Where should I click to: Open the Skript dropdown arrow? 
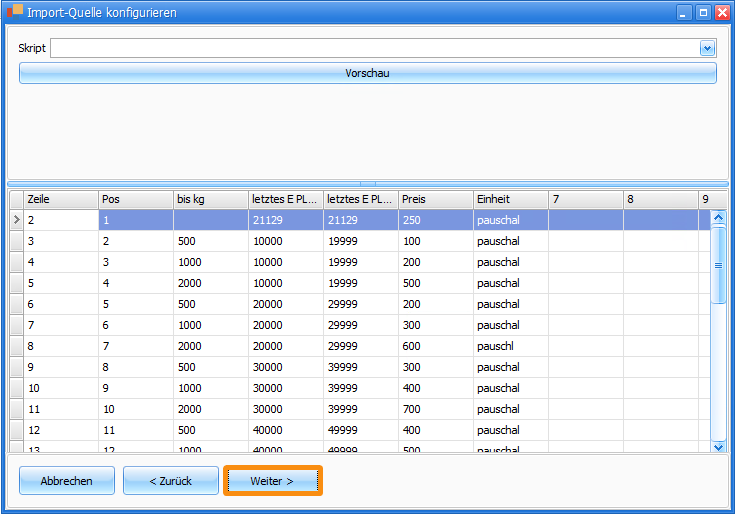[708, 48]
